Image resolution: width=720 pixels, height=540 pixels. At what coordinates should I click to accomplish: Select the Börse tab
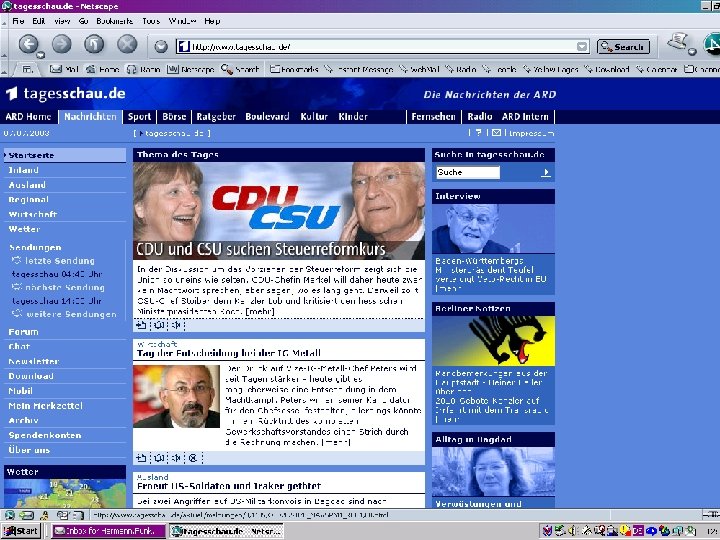click(174, 117)
